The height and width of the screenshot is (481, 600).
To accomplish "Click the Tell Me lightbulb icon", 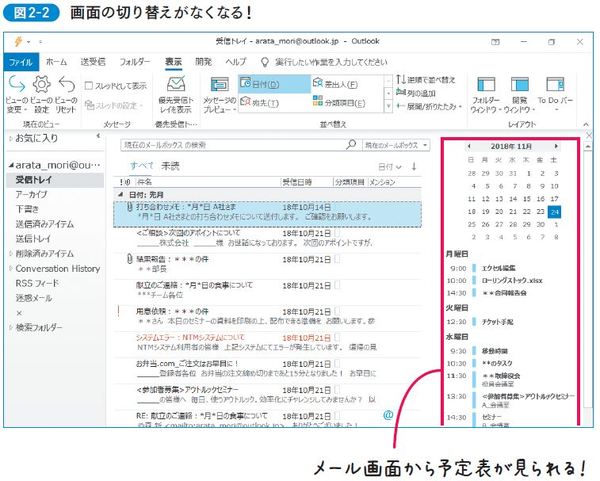I will [x=264, y=62].
